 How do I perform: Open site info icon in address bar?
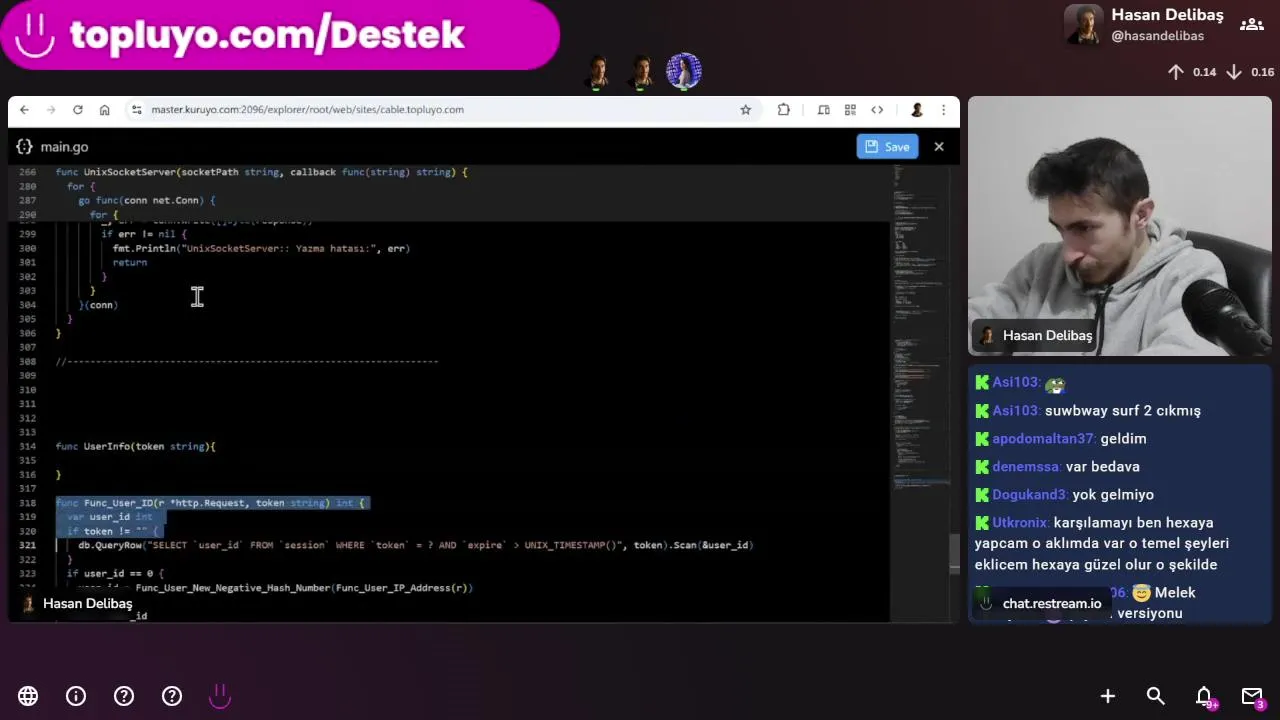[x=136, y=110]
